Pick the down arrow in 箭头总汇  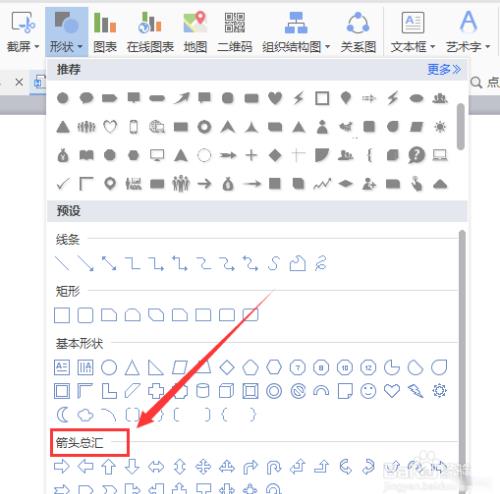tap(132, 466)
